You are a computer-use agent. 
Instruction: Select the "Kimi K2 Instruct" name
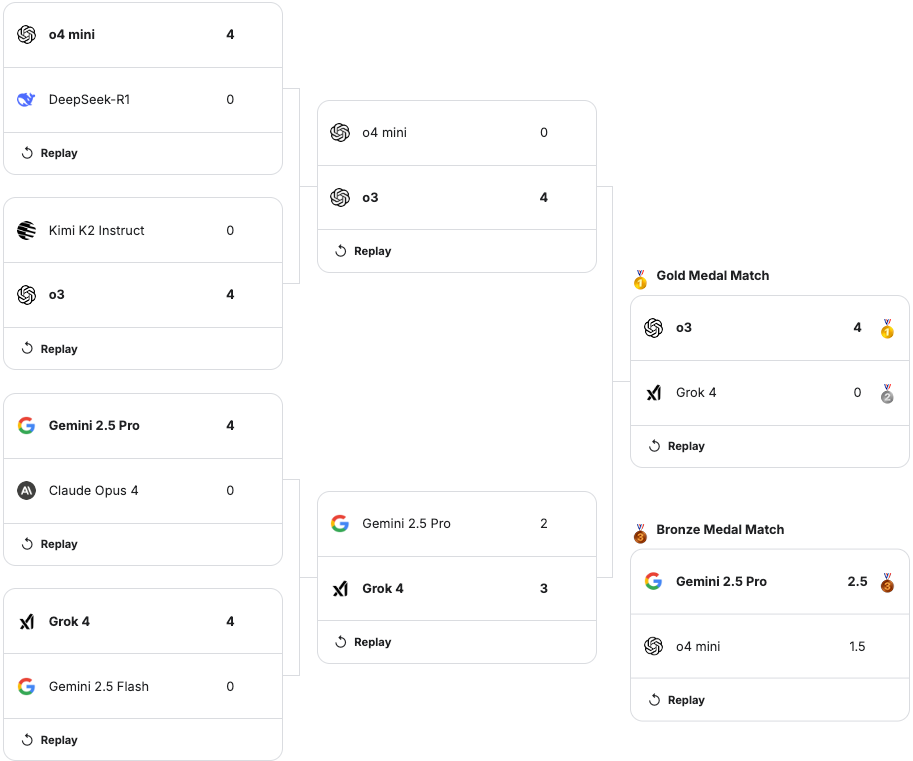pos(97,231)
